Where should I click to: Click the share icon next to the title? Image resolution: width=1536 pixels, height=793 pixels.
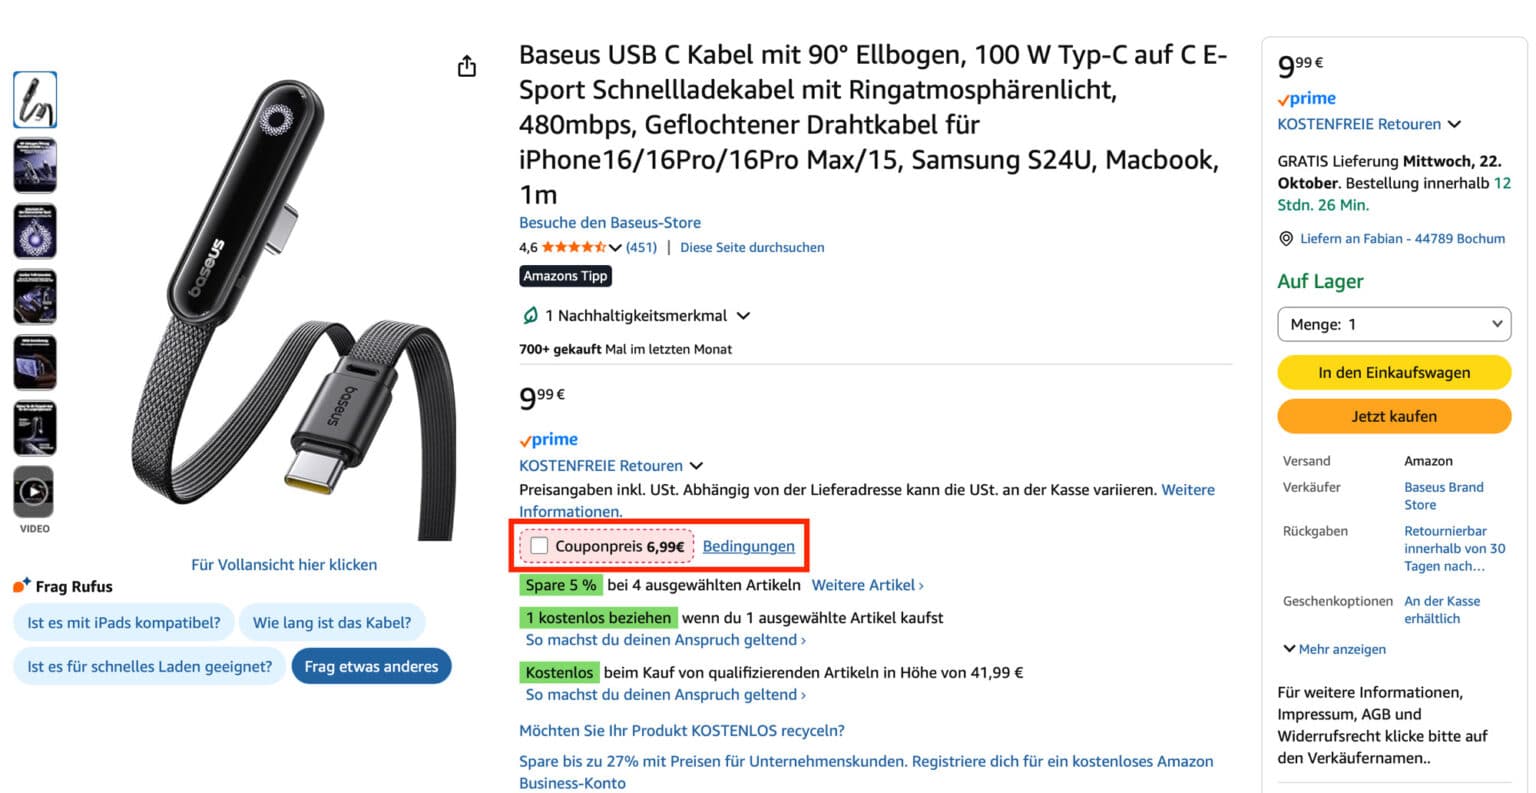coord(466,64)
